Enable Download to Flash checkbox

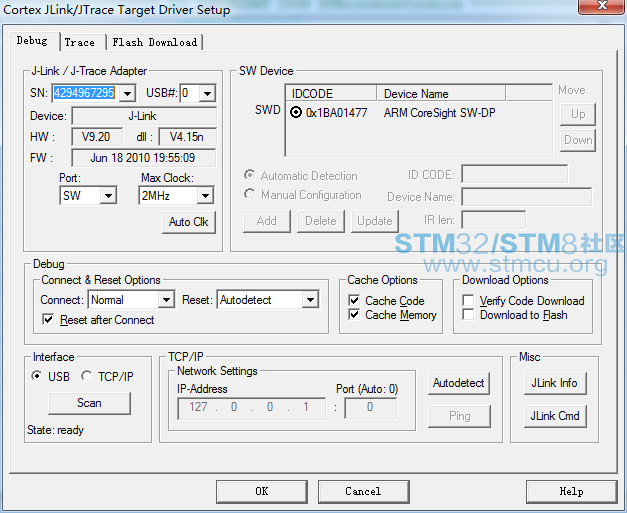pos(468,314)
